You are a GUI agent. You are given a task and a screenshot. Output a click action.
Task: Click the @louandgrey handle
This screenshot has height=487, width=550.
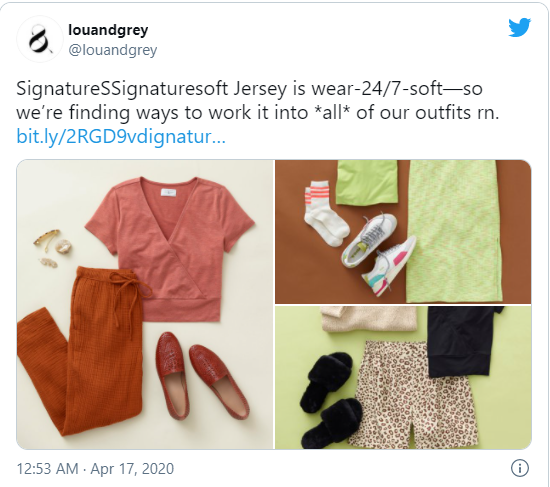coord(113,50)
